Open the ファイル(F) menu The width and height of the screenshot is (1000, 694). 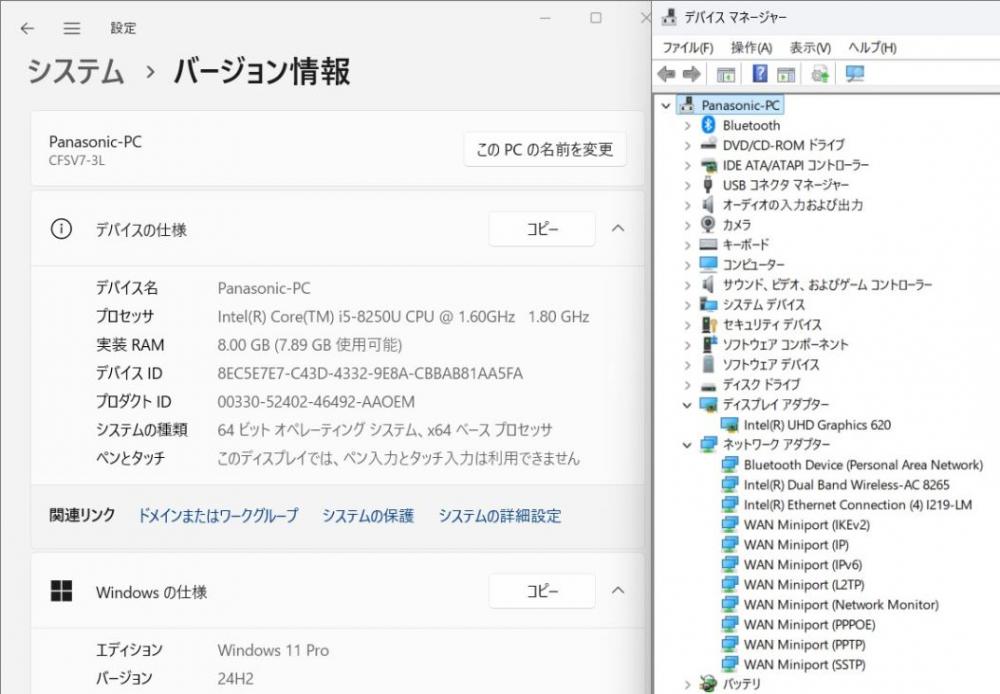(x=688, y=48)
